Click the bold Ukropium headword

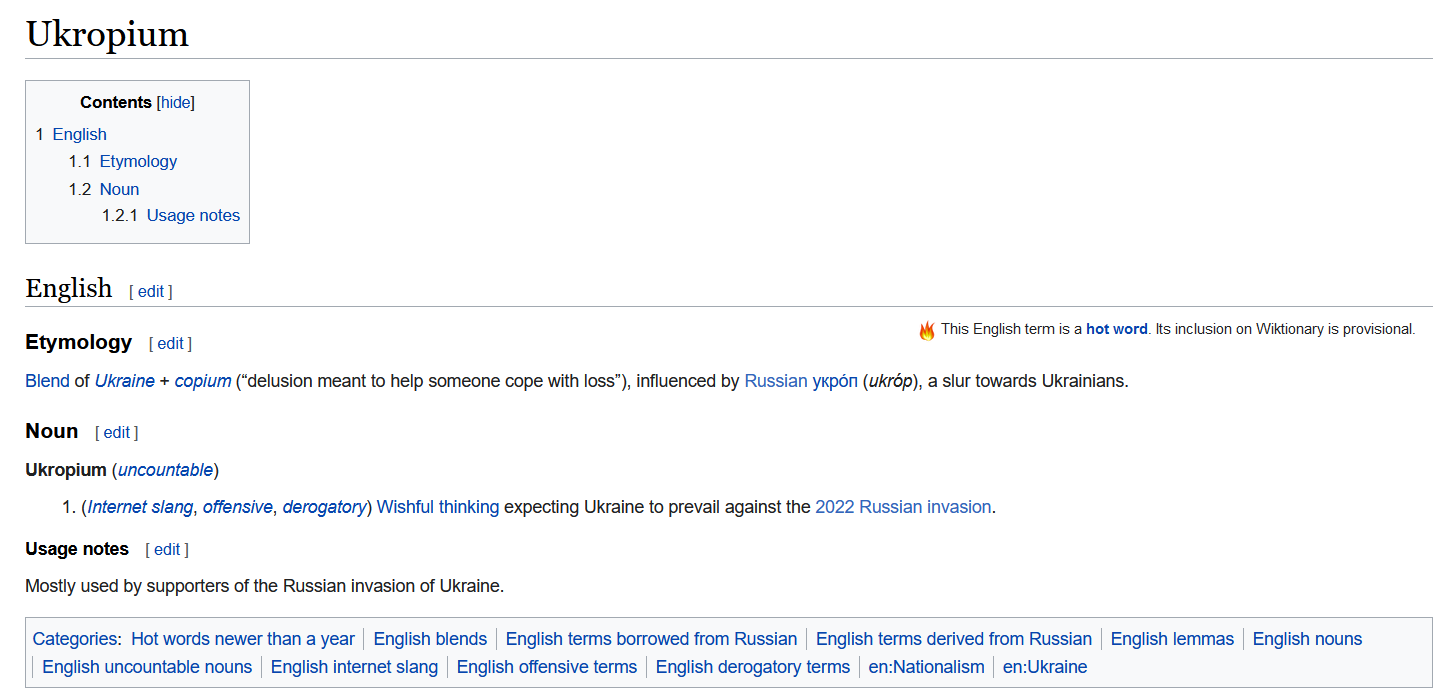coord(66,469)
